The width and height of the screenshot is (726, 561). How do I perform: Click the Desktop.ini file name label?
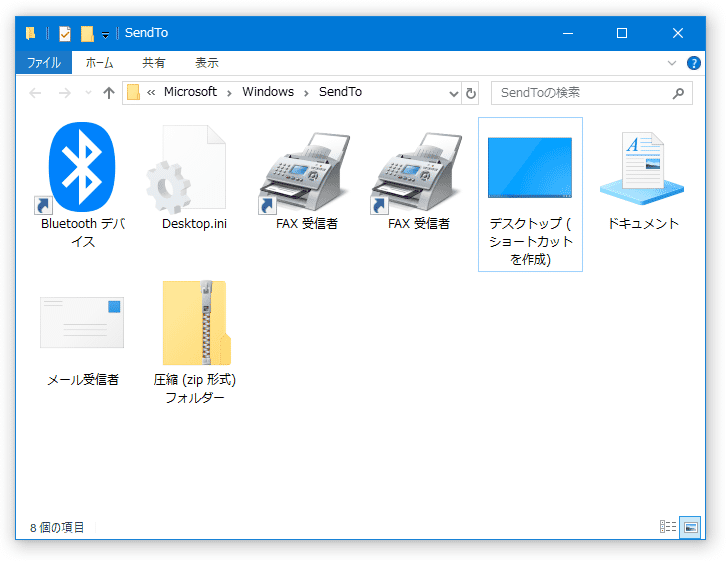(x=194, y=224)
